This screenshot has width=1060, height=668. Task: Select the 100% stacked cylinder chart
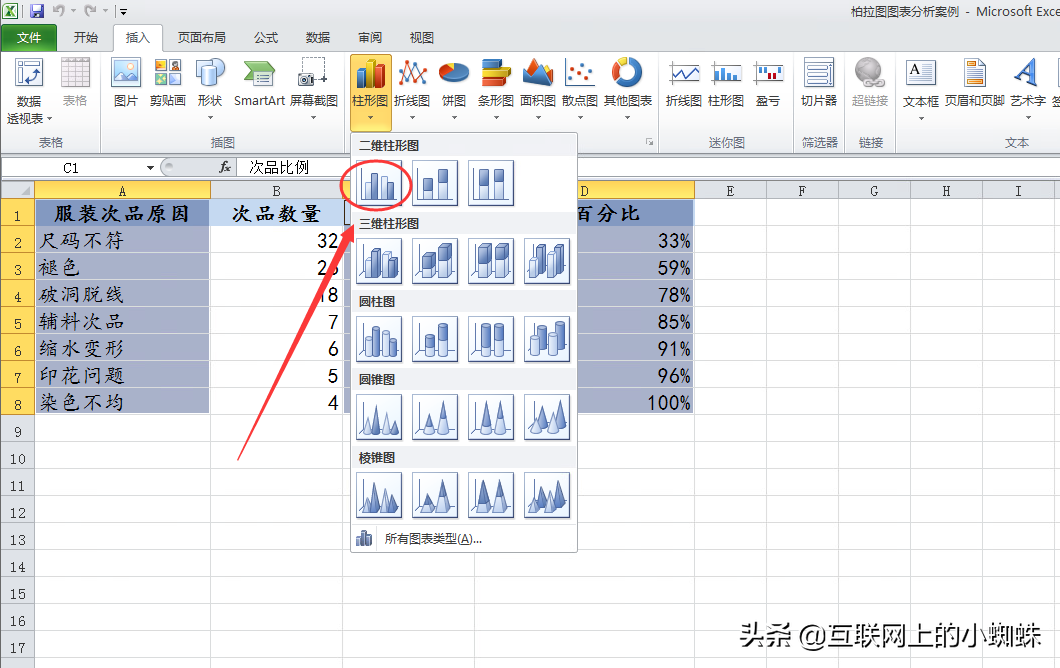(x=491, y=339)
